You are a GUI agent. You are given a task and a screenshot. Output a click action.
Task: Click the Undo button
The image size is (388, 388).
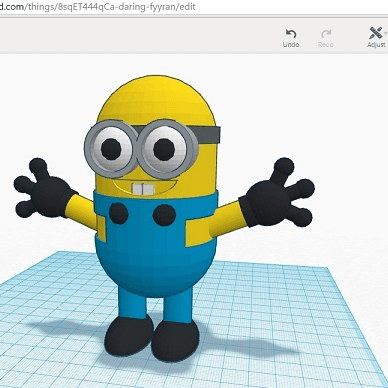(x=291, y=38)
